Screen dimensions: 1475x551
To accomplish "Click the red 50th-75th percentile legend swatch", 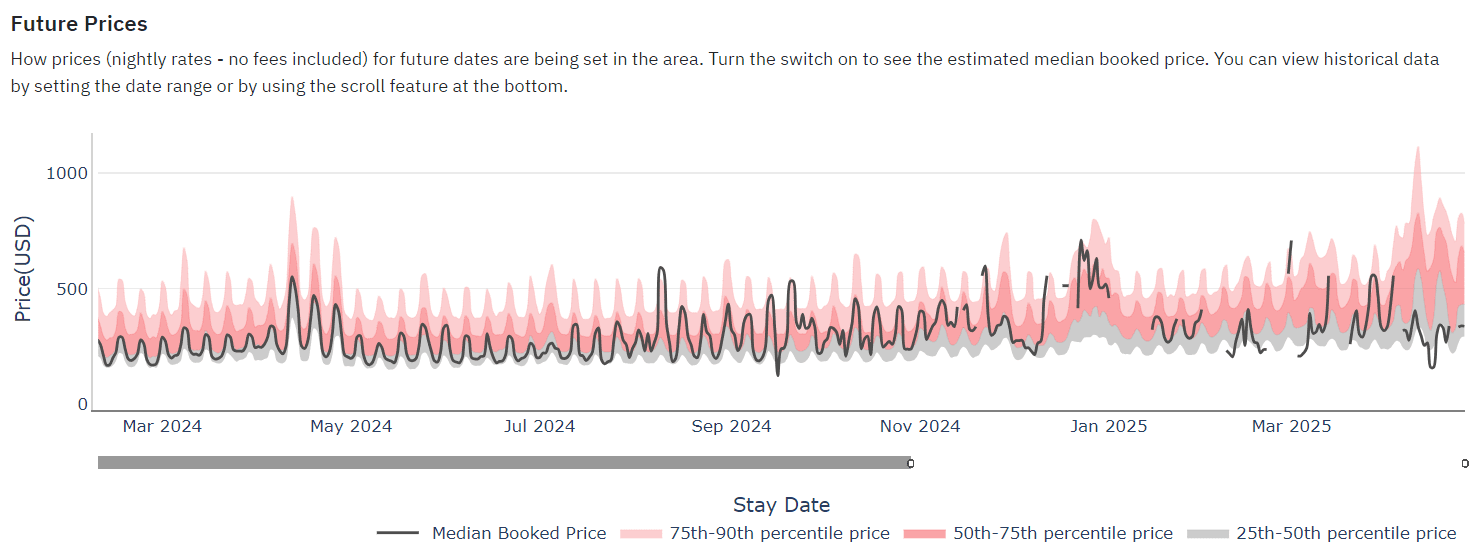I will (x=924, y=533).
